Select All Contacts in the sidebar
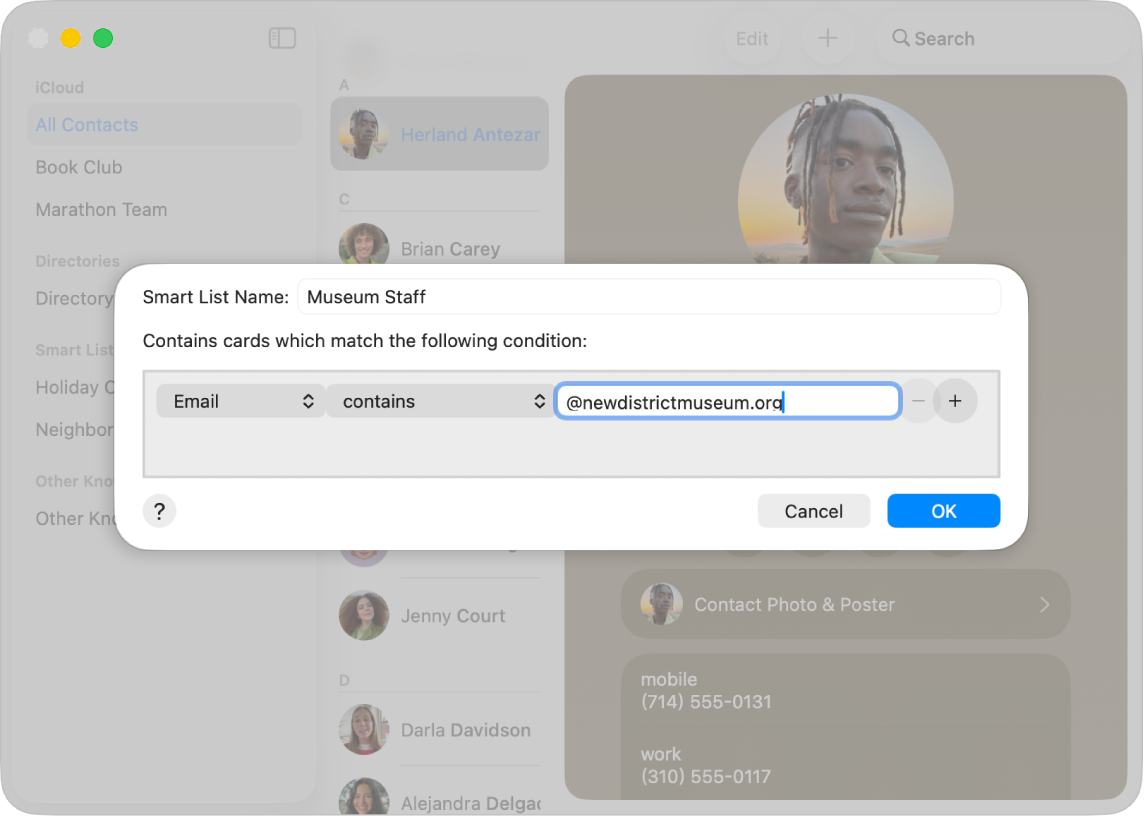This screenshot has width=1144, height=818. pos(87,125)
